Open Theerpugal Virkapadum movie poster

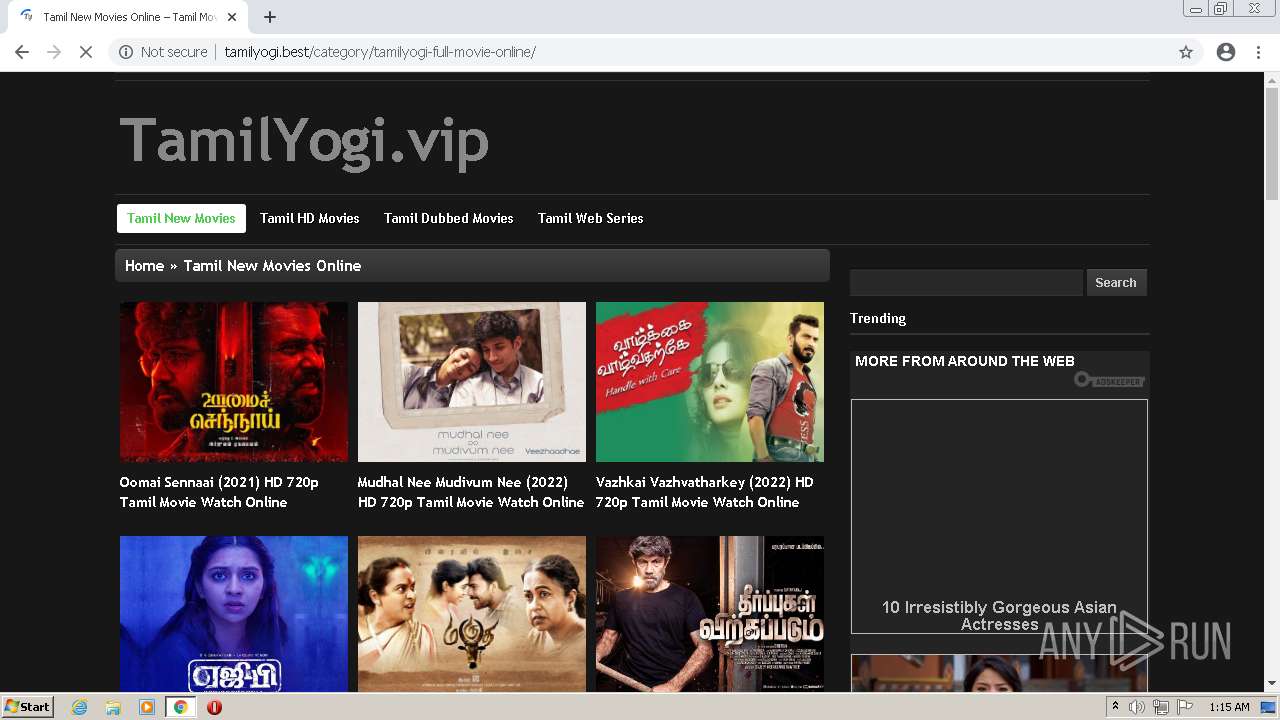point(710,614)
